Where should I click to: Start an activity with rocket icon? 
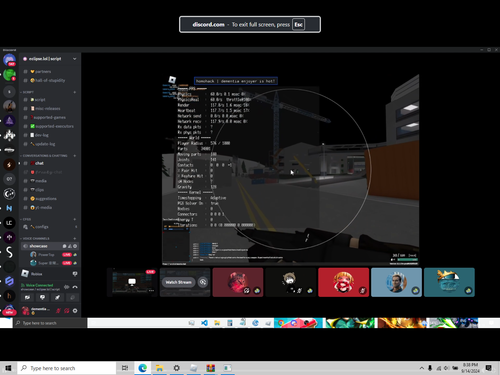coord(57,297)
